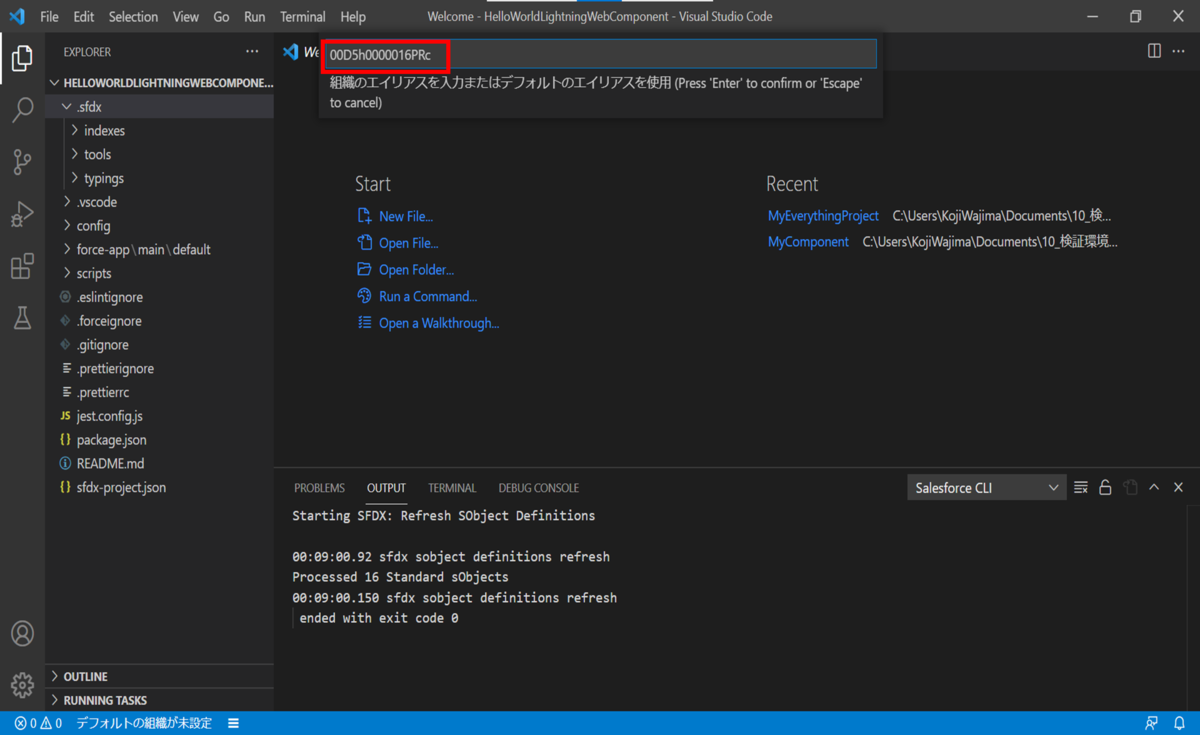Open the Testing beaker view
The width and height of the screenshot is (1200, 735).
(22, 318)
